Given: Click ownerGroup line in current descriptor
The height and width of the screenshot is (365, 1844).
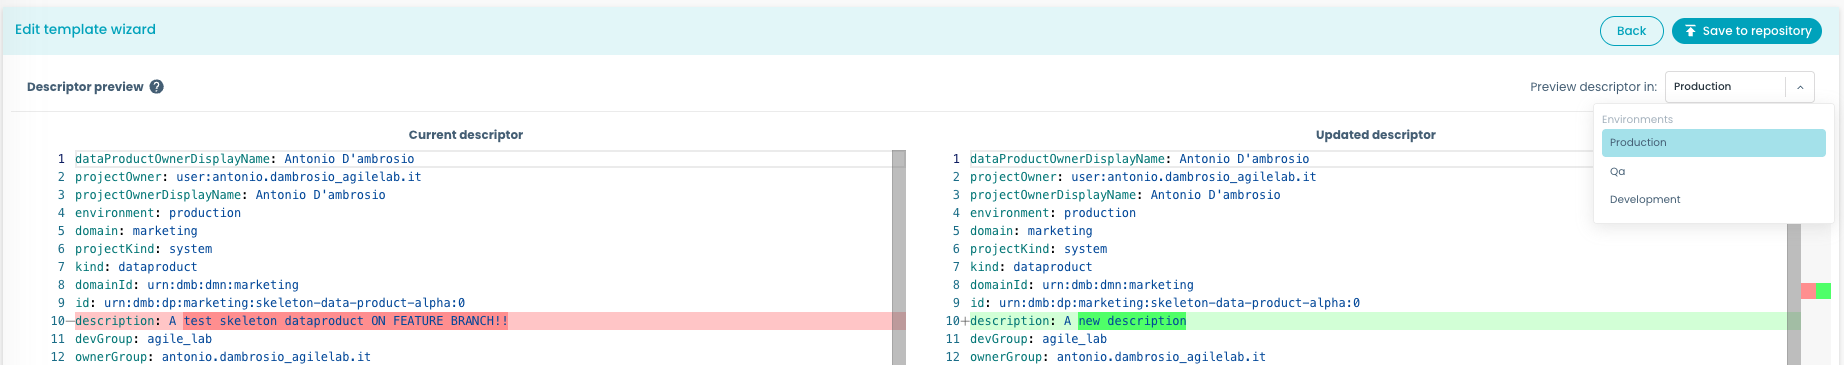Looking at the screenshot, I should point(223,357).
